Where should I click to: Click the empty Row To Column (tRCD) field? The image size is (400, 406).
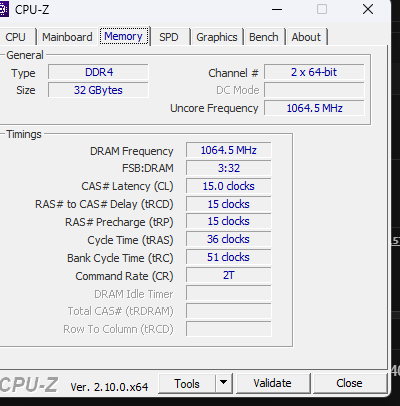point(229,329)
